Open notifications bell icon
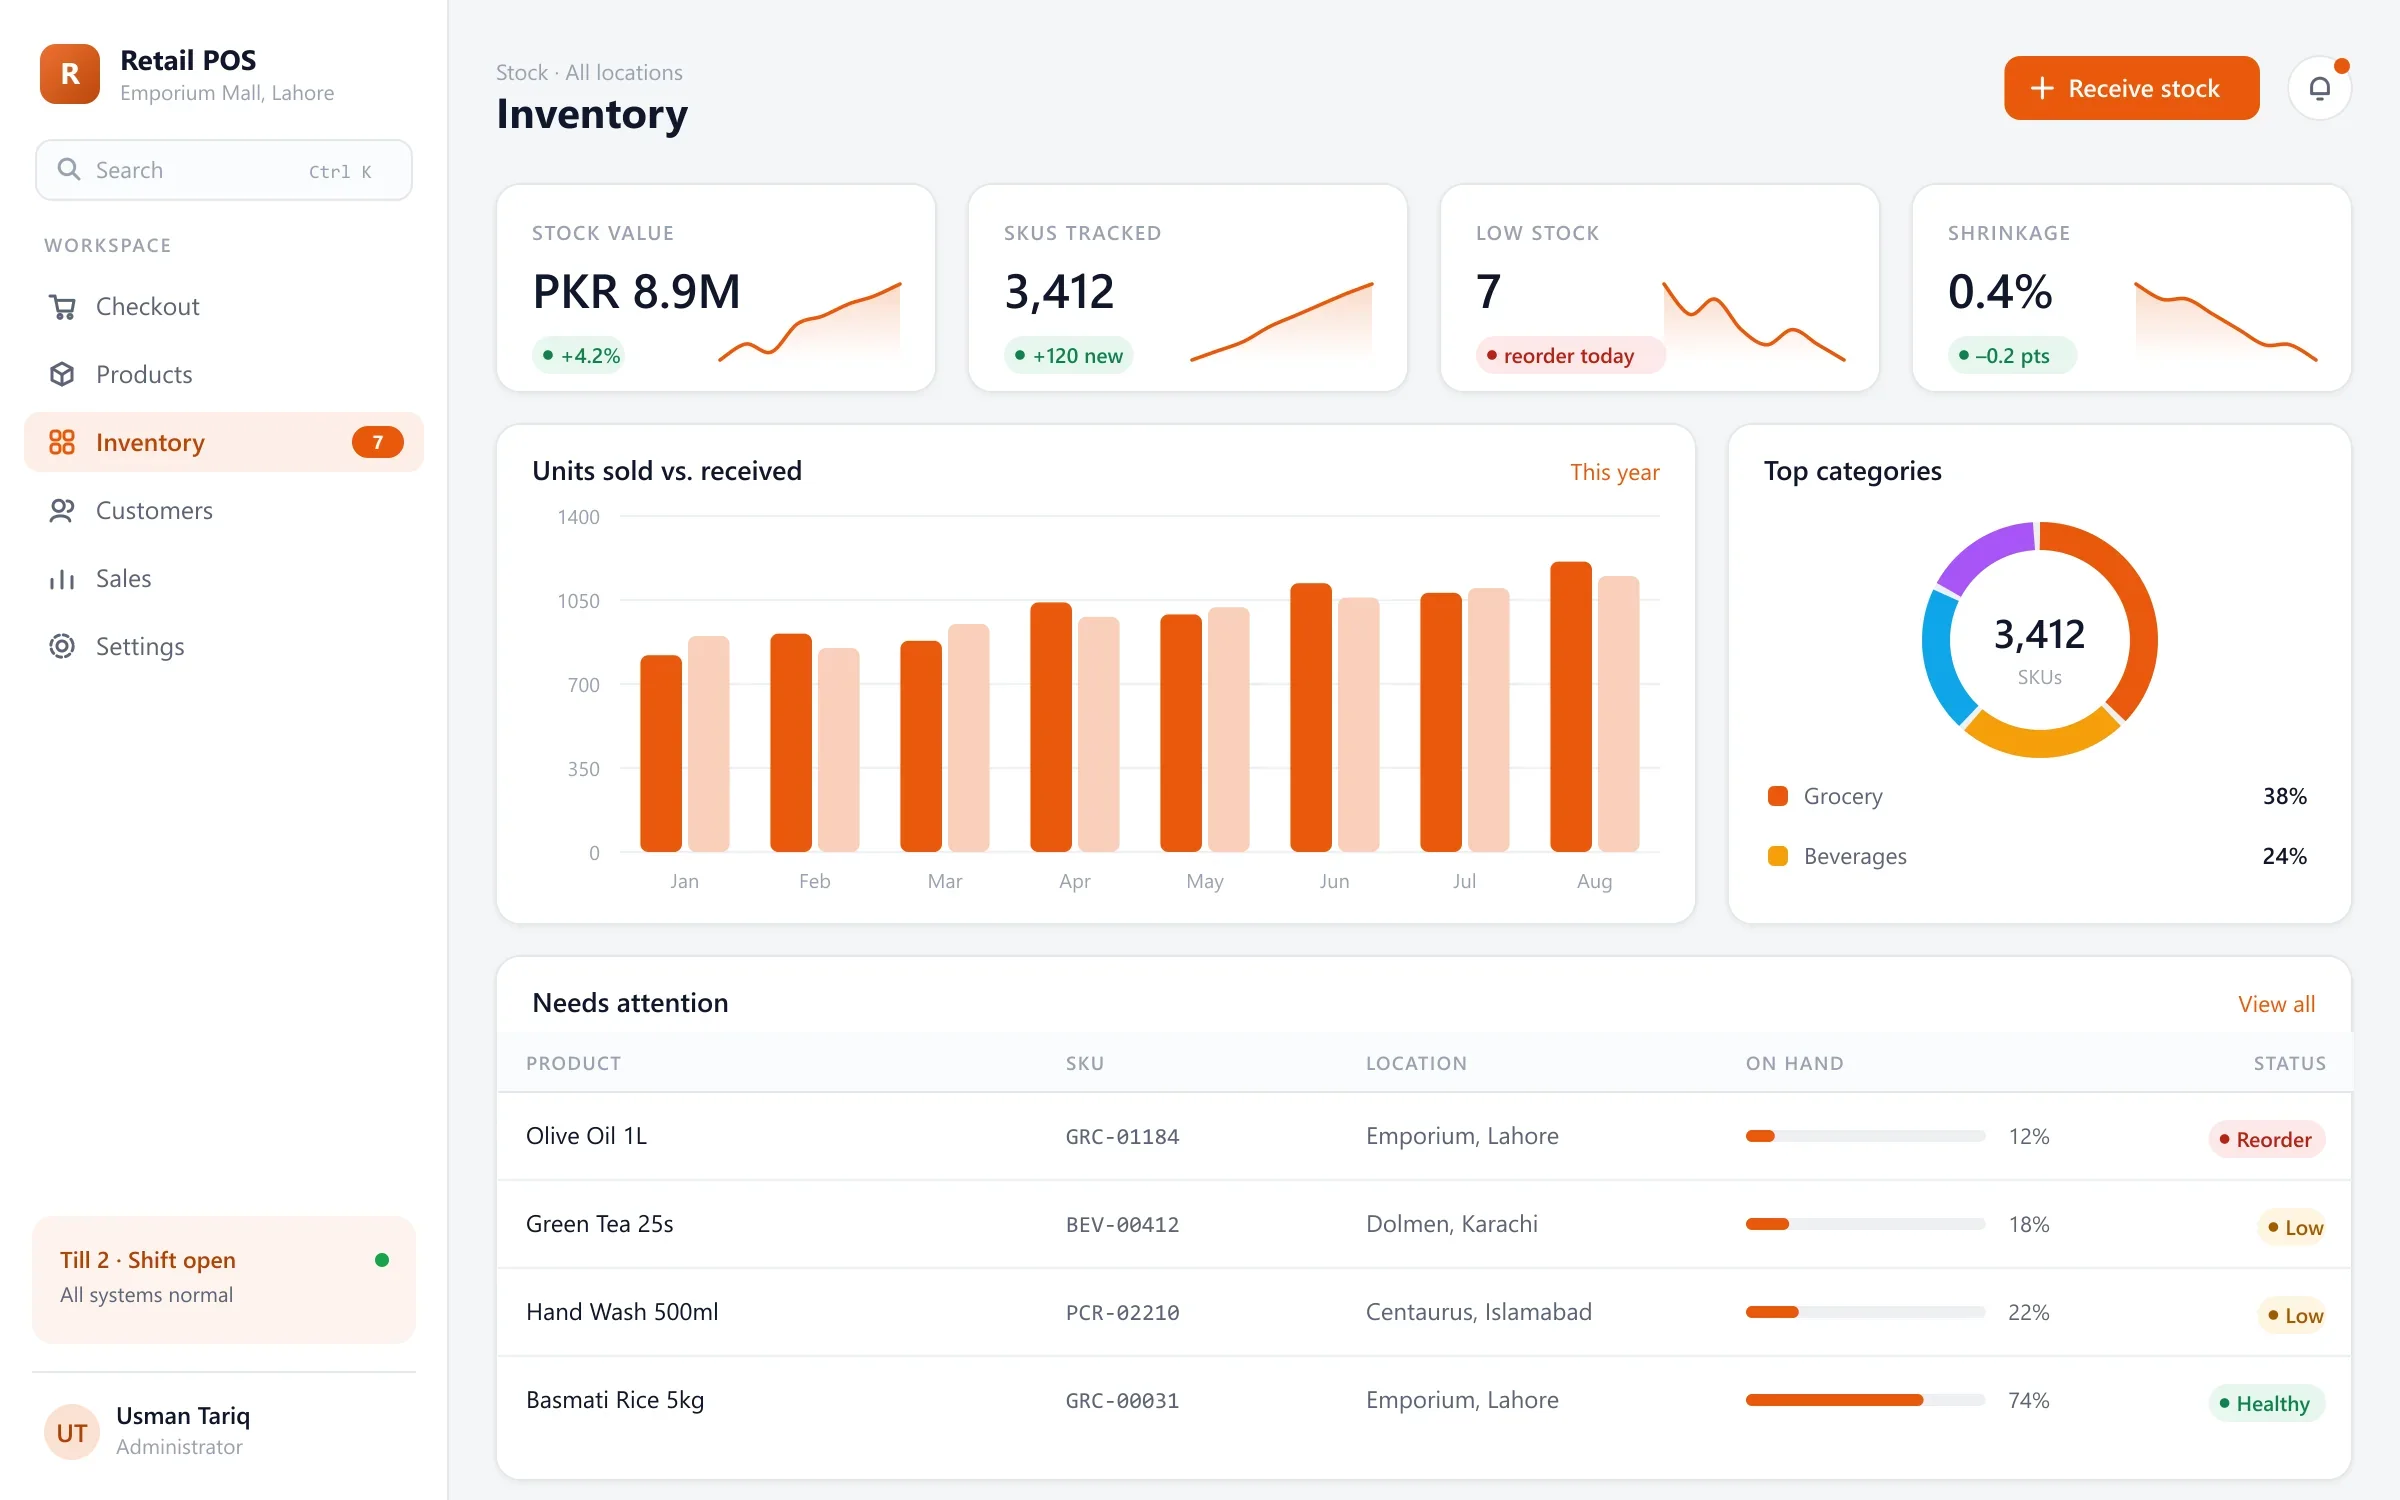This screenshot has width=2400, height=1500. 2319,89
